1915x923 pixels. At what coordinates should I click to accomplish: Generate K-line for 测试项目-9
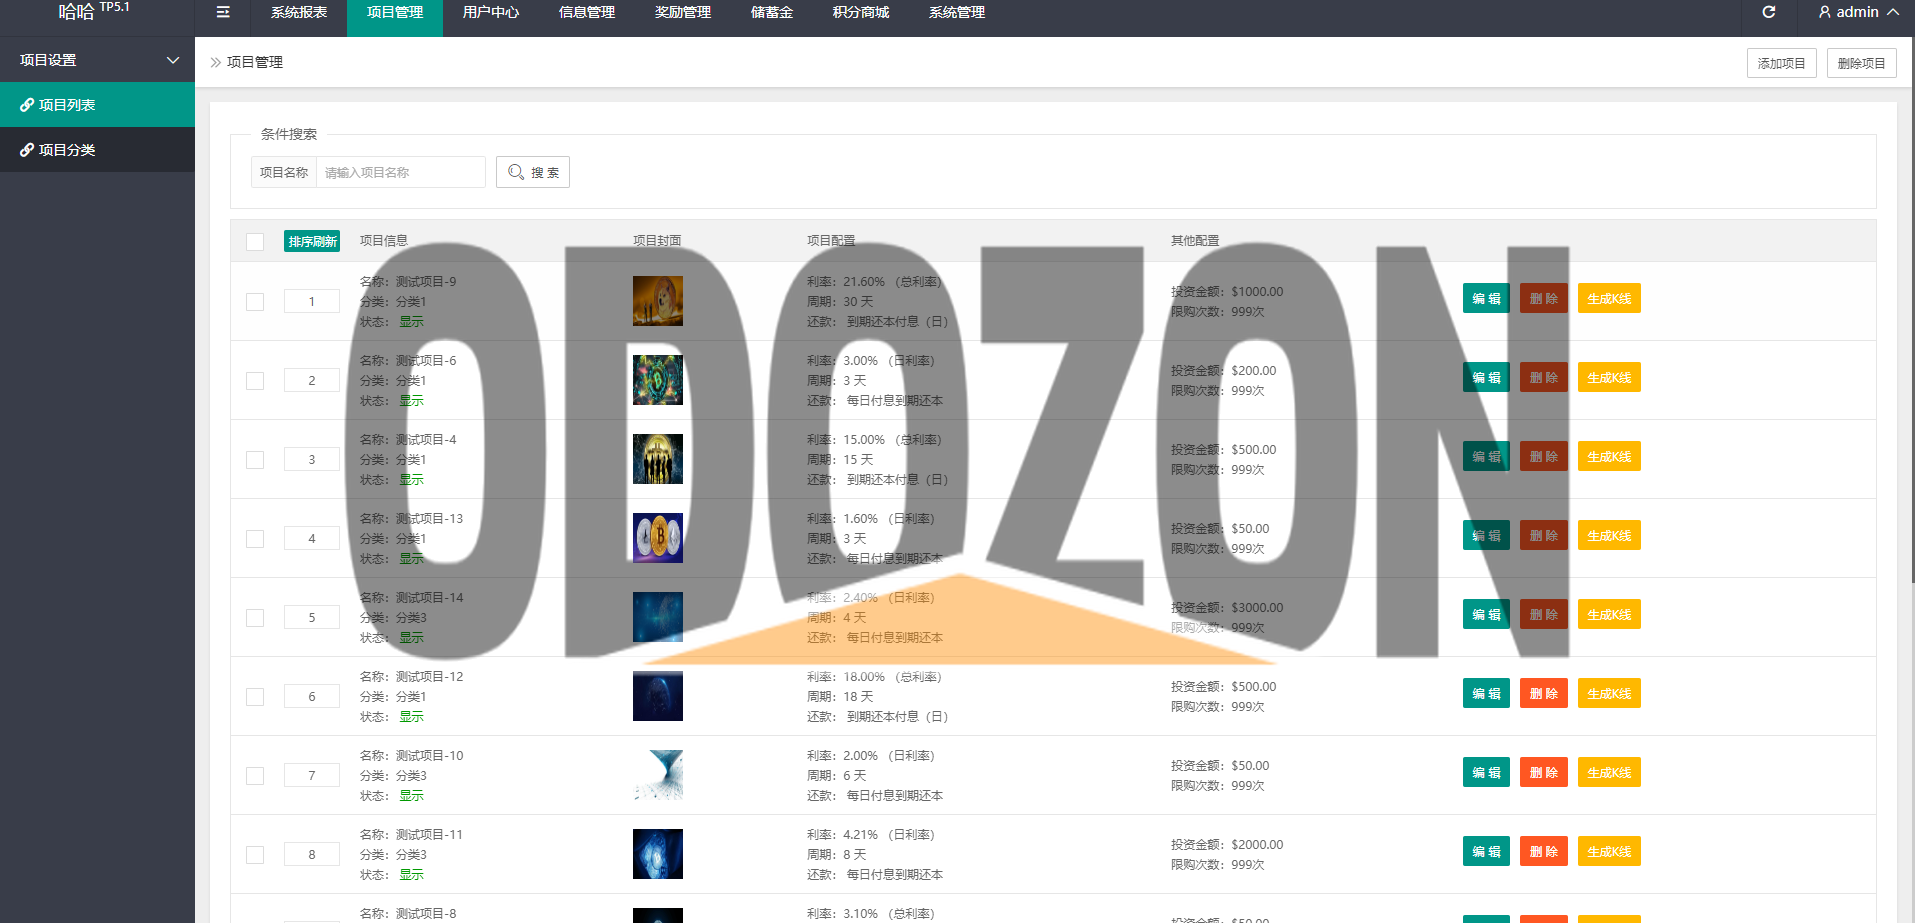point(1609,298)
